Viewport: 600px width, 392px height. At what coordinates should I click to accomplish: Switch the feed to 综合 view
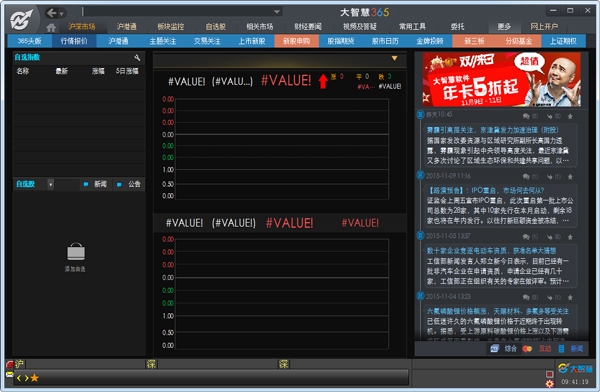click(x=504, y=348)
